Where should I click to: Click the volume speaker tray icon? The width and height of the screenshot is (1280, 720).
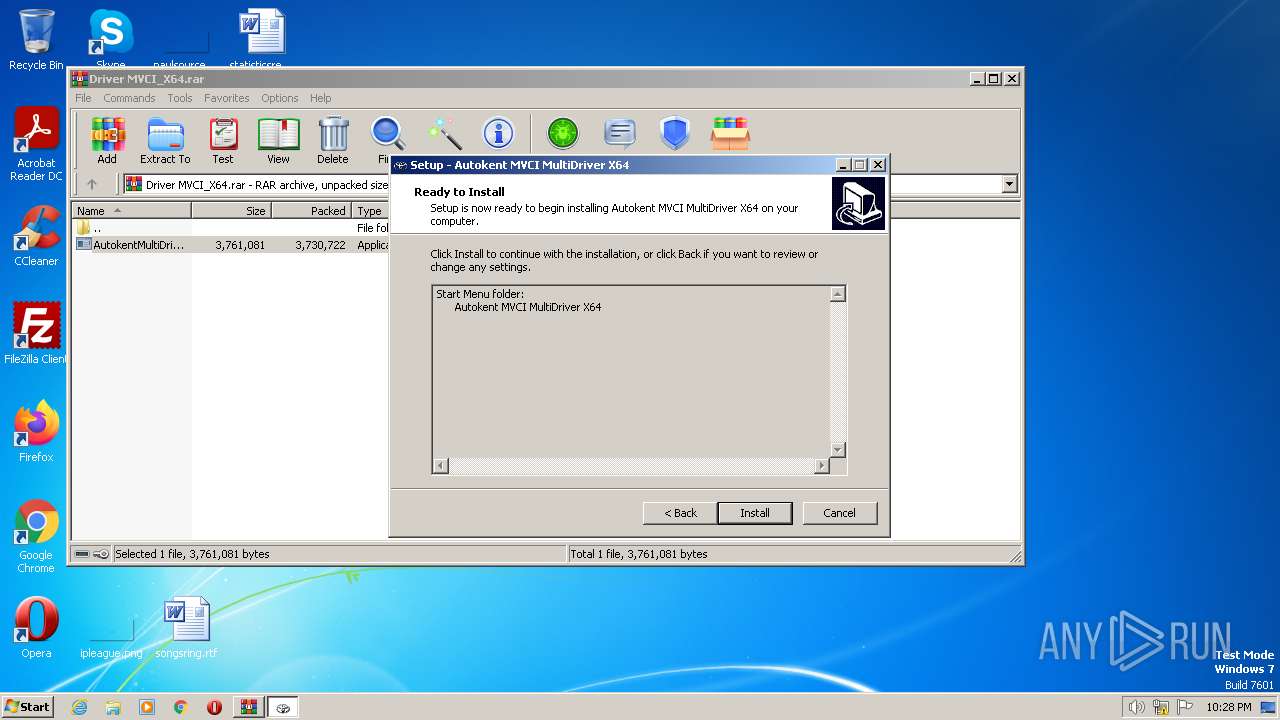point(1136,707)
